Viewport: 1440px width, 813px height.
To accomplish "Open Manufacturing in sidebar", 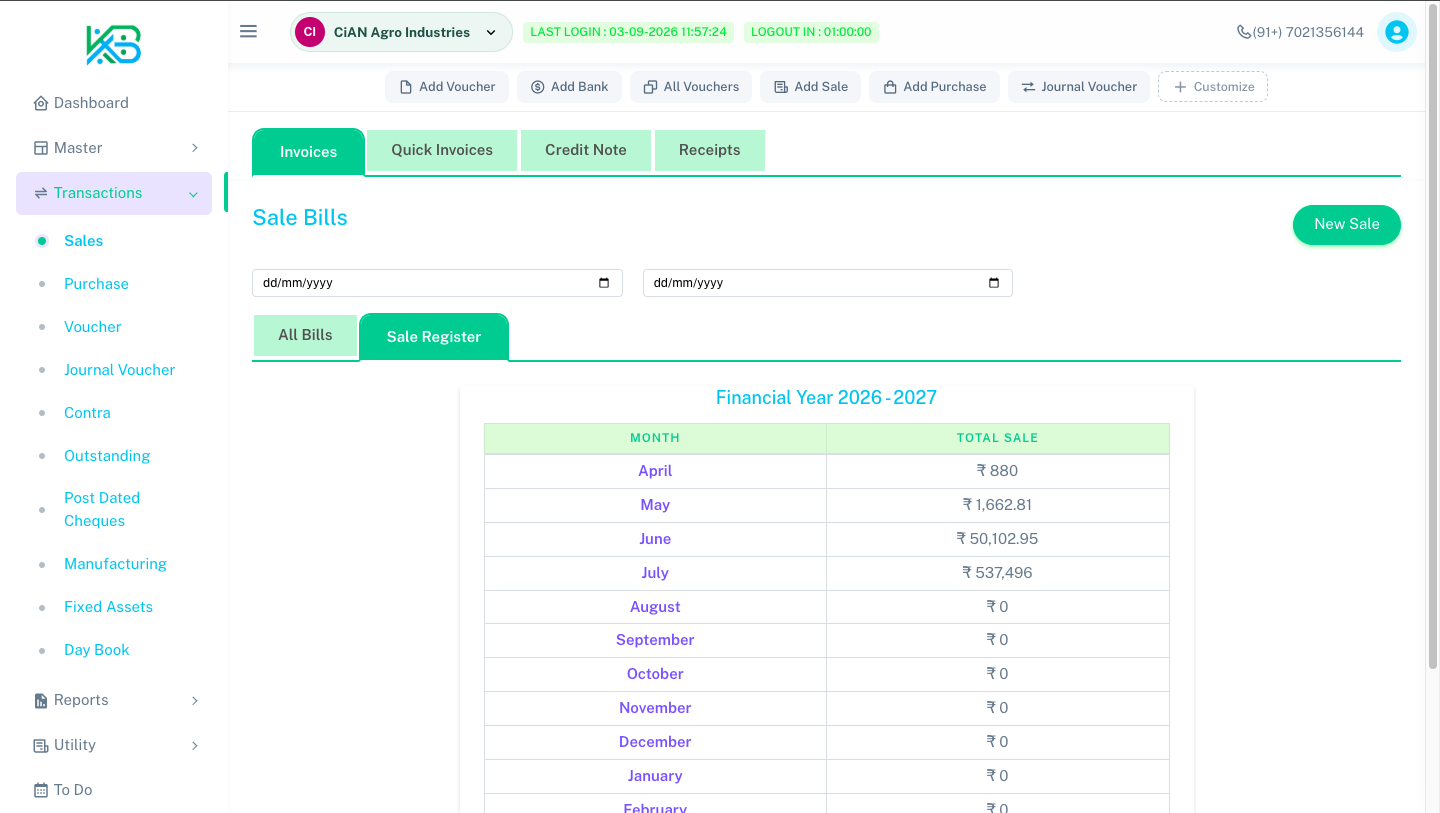I will tap(115, 564).
